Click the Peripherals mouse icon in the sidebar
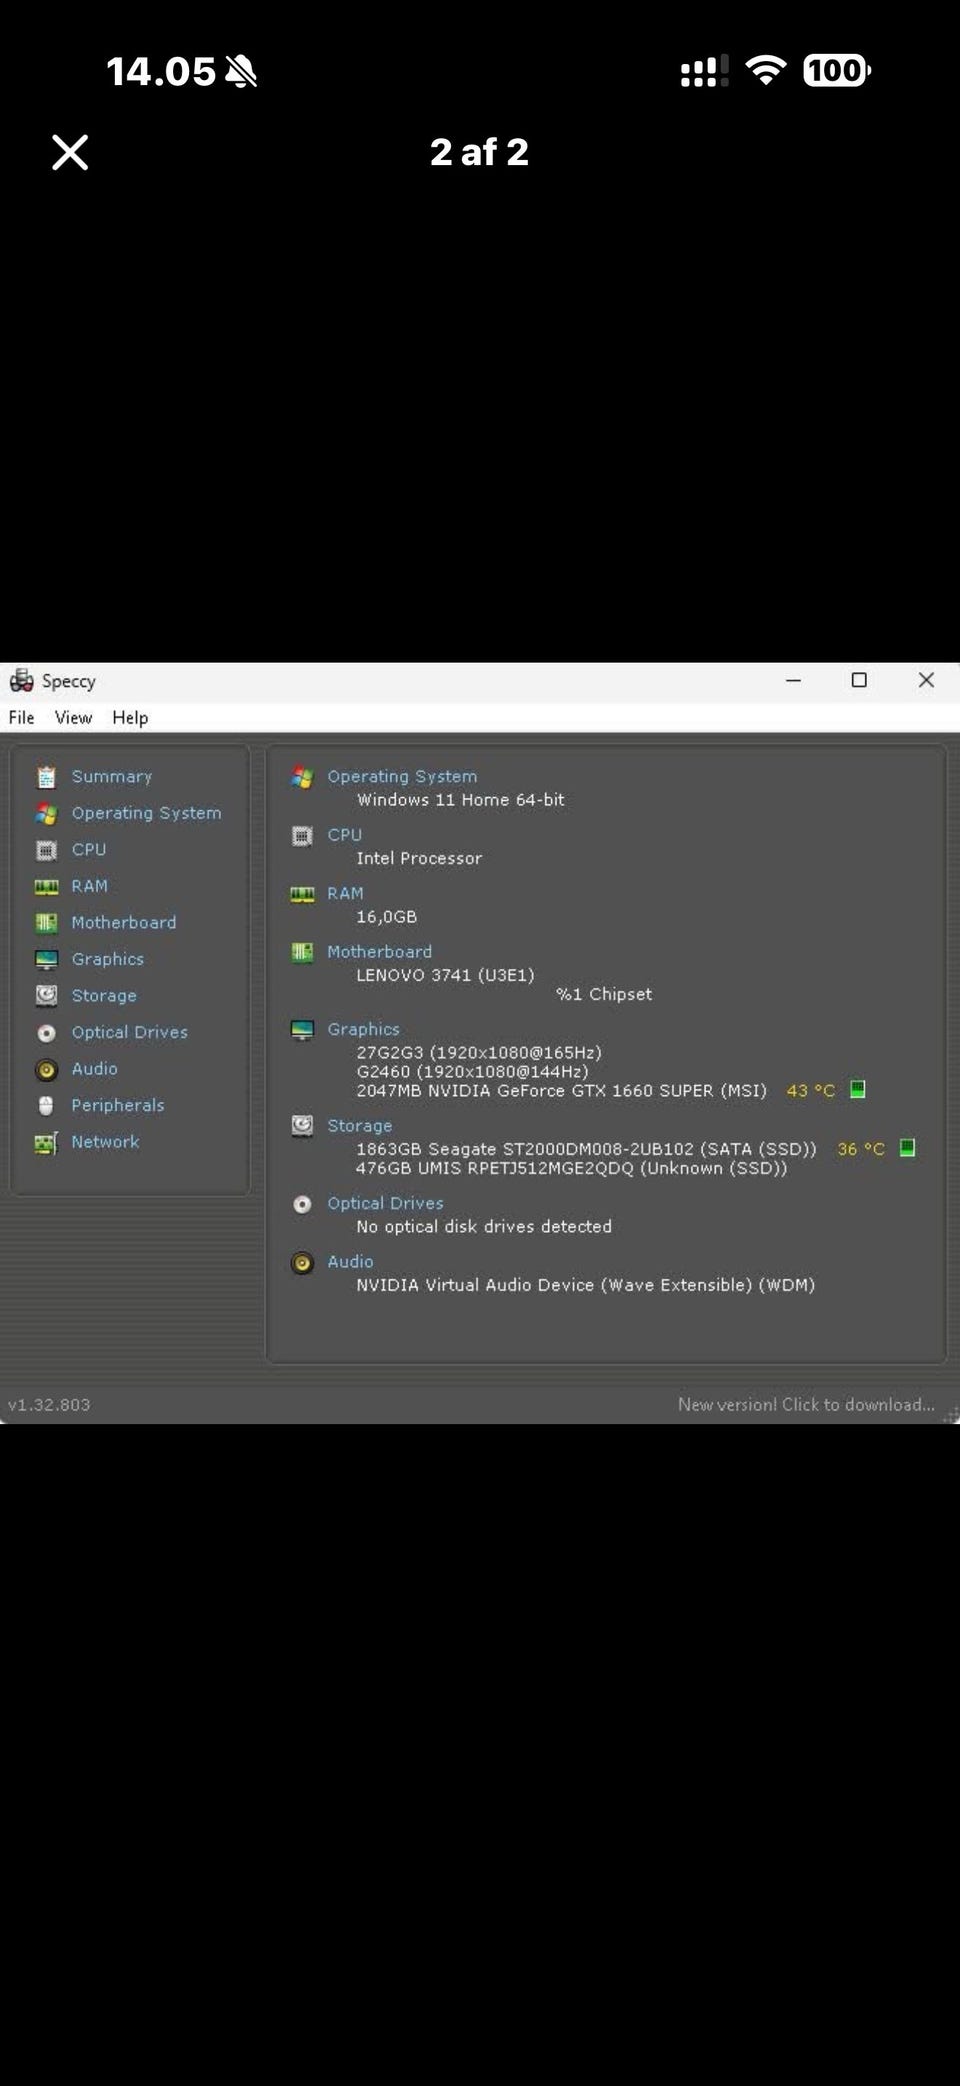This screenshot has width=960, height=2086. tap(46, 1105)
